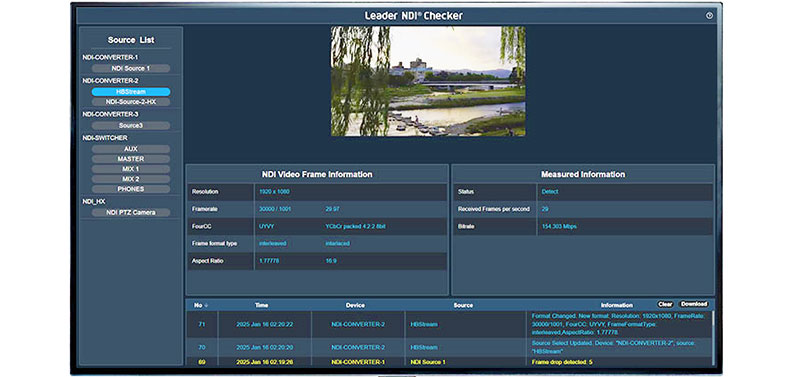Click the NDI Video Frame Information heading
800x377 pixels.
point(317,174)
